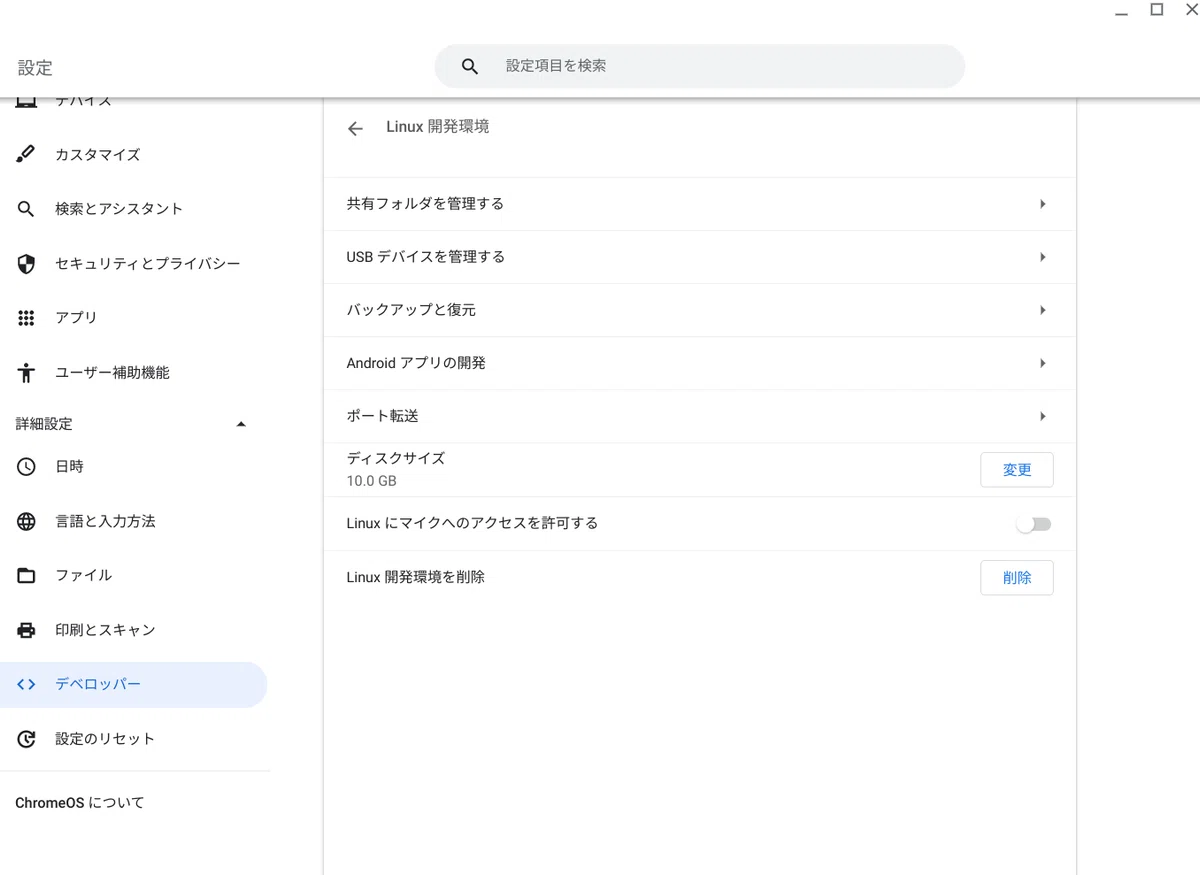Select ファイル in the sidebar
This screenshot has height=875, width=1200.
coord(134,576)
